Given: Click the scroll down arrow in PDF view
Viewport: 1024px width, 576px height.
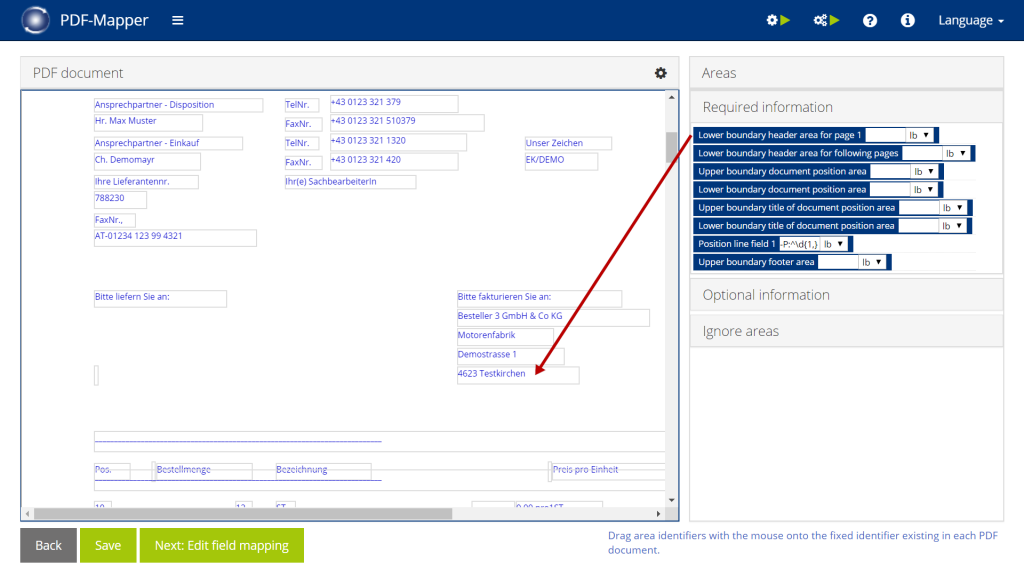Looking at the screenshot, I should pyautogui.click(x=671, y=500).
